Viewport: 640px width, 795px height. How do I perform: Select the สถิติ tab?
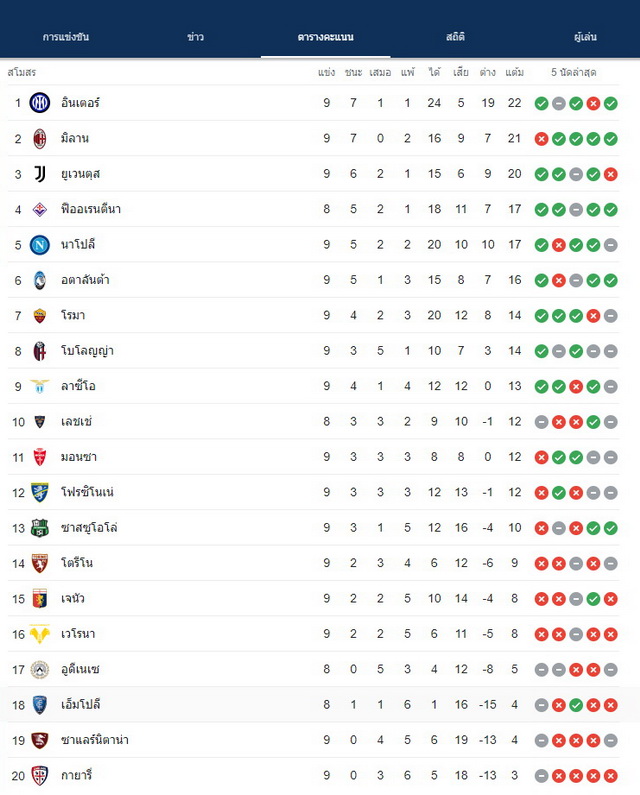click(x=455, y=37)
